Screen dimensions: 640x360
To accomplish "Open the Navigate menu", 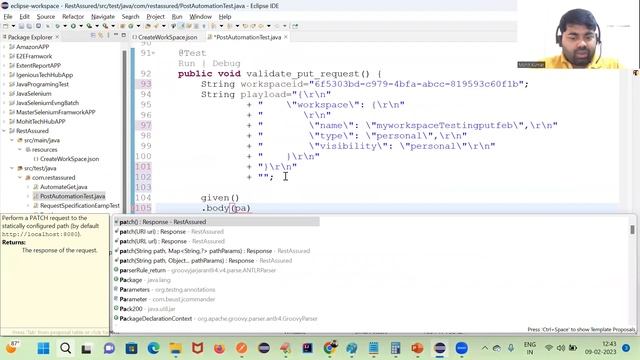I will pyautogui.click(x=103, y=17).
